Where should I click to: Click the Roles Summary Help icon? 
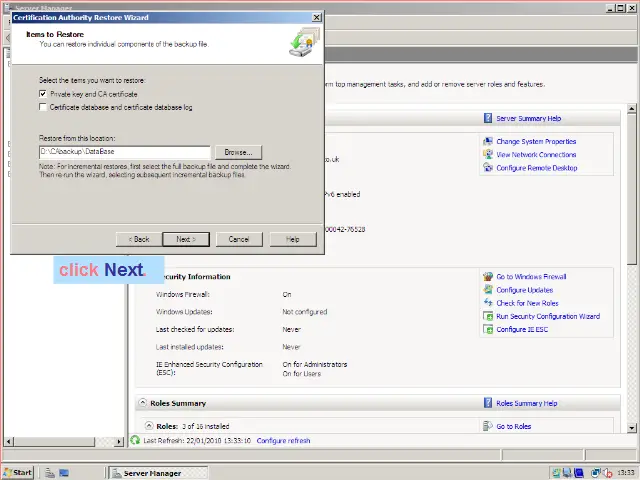click(488, 403)
